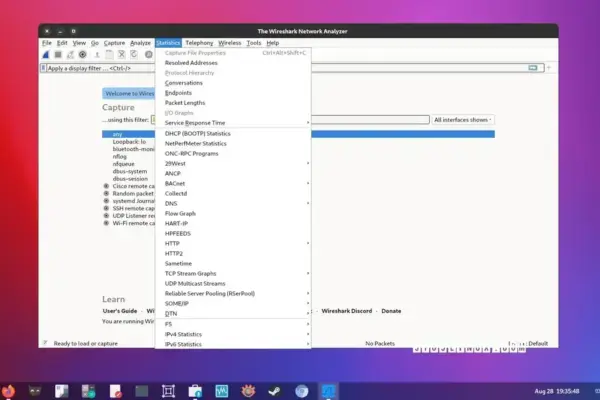600x400 pixels.
Task: Open the Wireless menu
Action: (230, 43)
